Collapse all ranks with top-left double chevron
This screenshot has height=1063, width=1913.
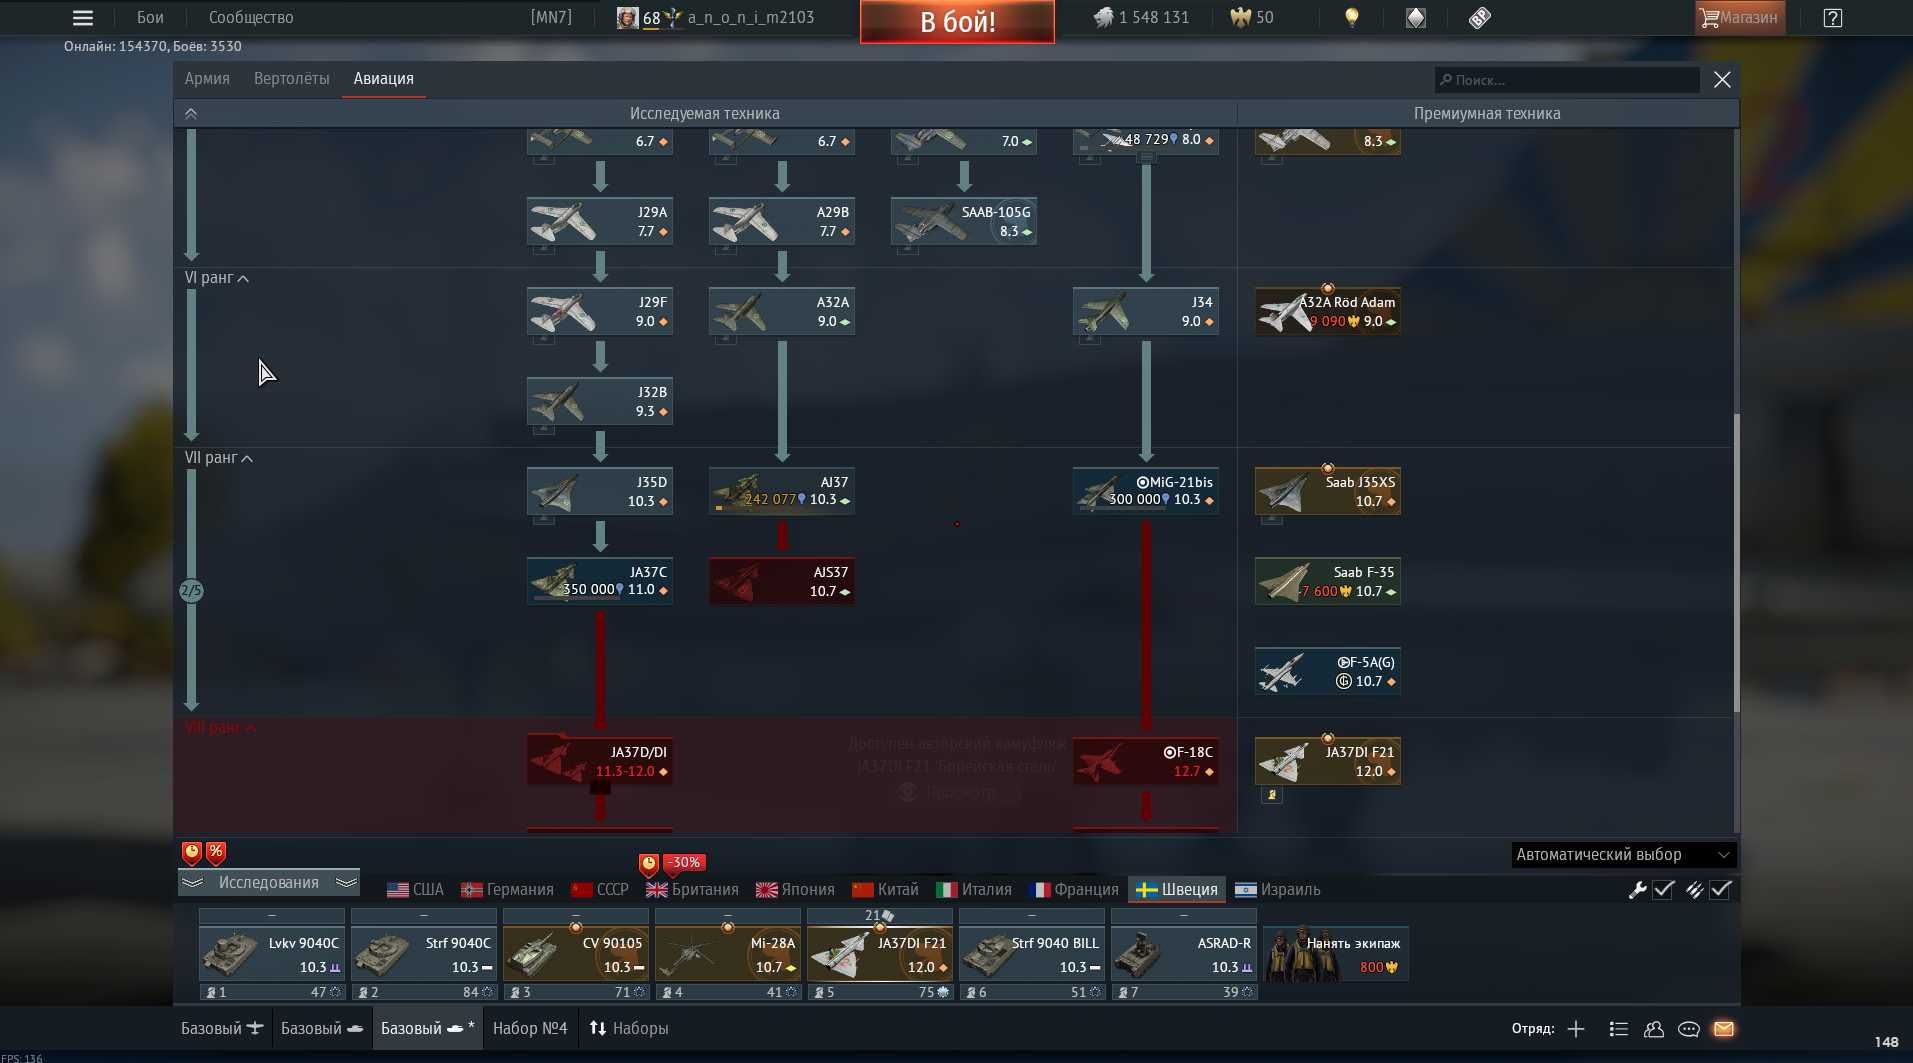(191, 113)
